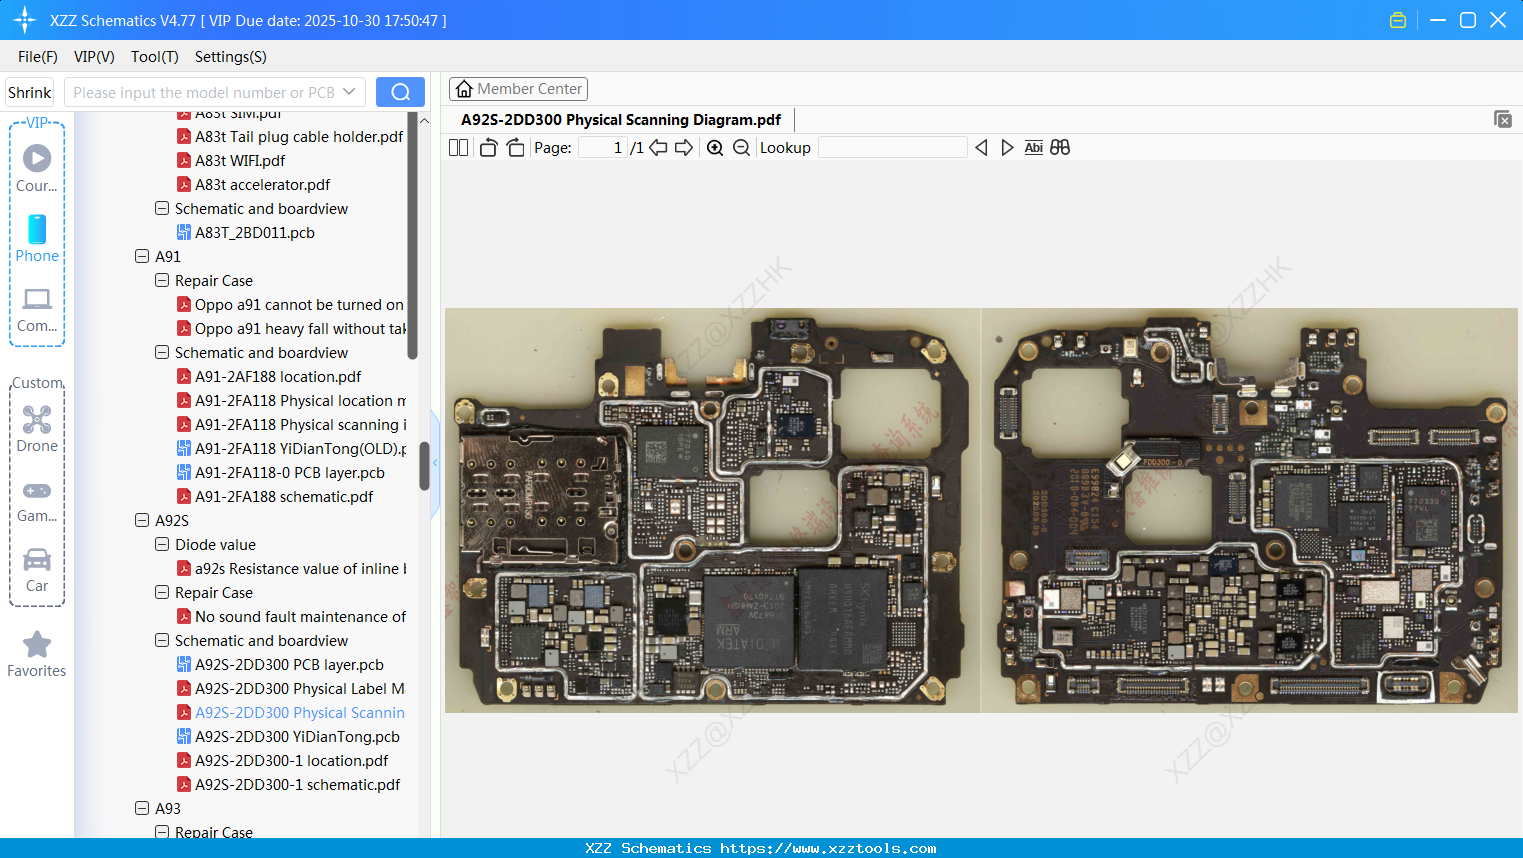Image resolution: width=1523 pixels, height=858 pixels.
Task: Open the Tool(T) menu
Action: click(x=154, y=57)
